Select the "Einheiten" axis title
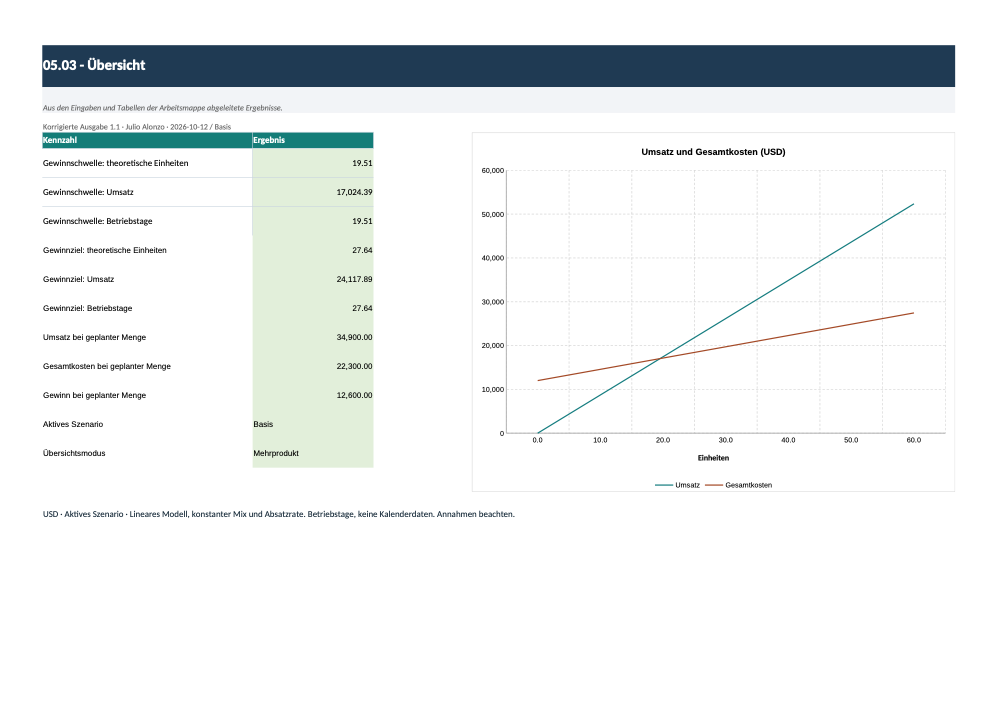The height and width of the screenshot is (707, 1000). [713, 458]
